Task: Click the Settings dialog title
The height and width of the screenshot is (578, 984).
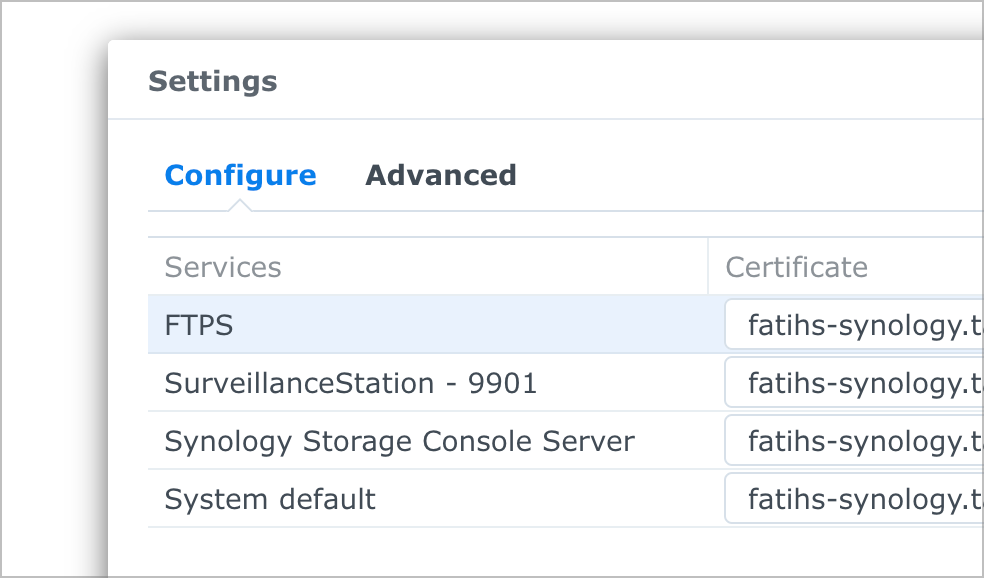Action: (x=213, y=81)
